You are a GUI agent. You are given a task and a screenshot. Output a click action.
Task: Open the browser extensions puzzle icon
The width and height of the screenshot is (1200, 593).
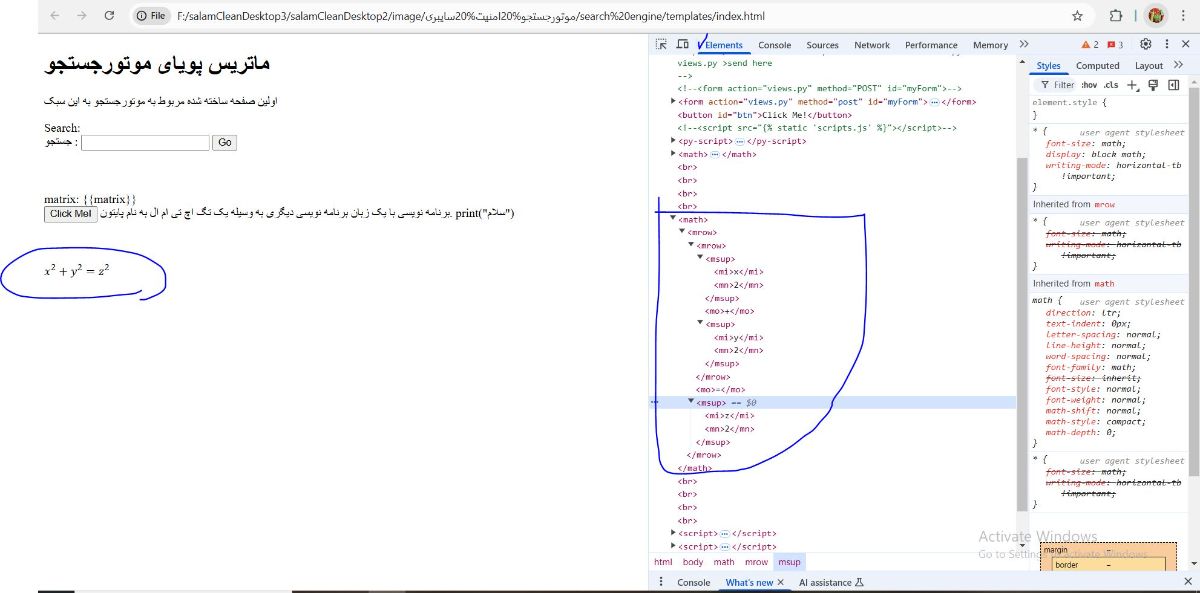point(1116,16)
